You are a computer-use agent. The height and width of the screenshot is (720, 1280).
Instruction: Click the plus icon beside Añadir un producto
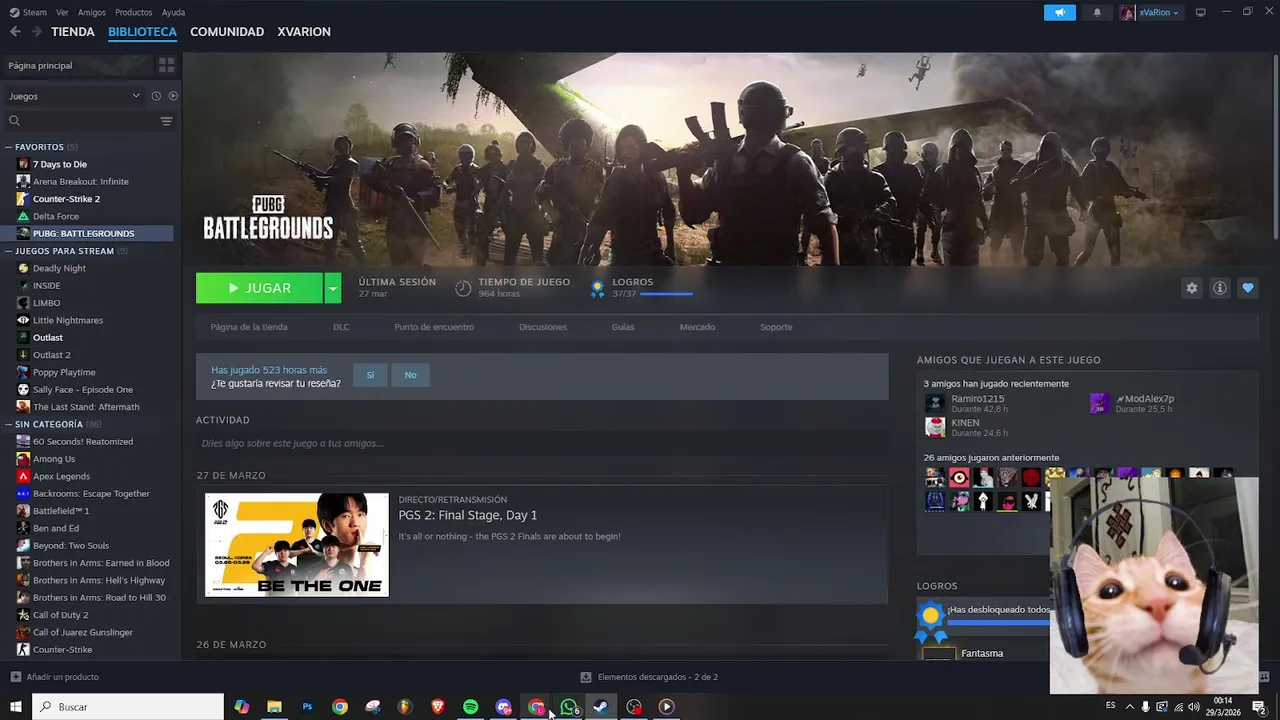pyautogui.click(x=15, y=677)
